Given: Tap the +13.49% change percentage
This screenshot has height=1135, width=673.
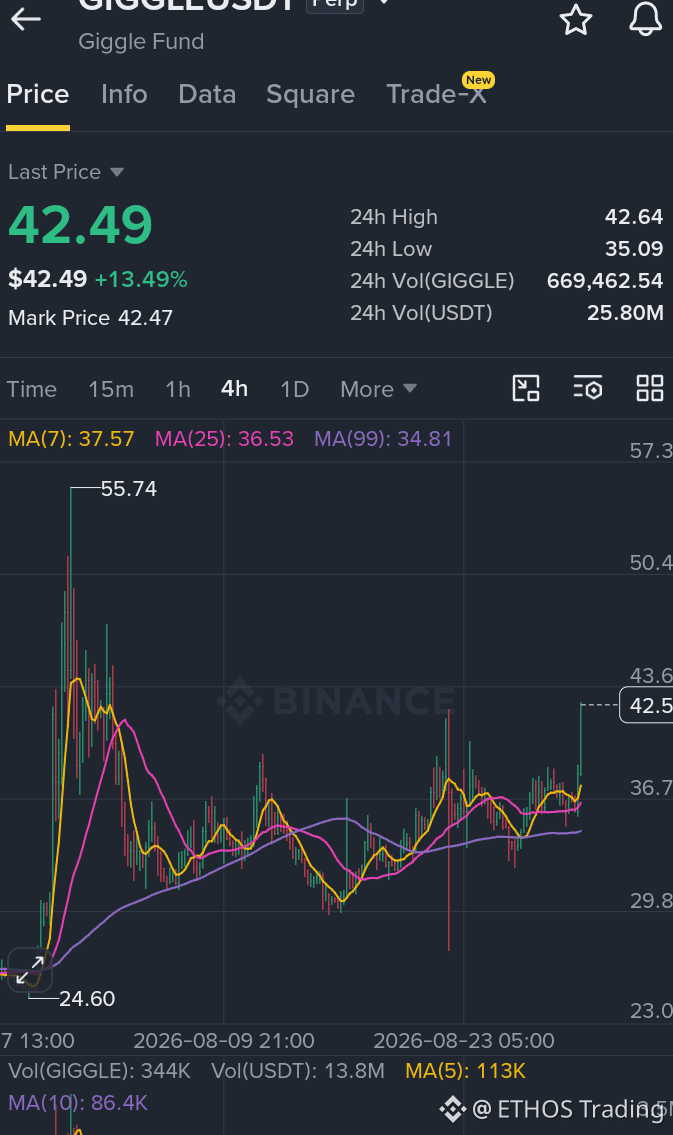Looking at the screenshot, I should click(141, 279).
